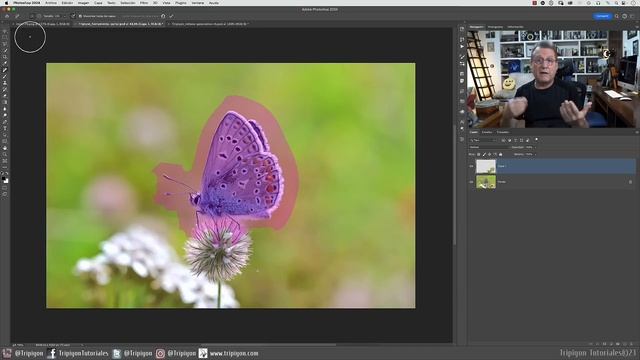
Task: Select the Move tool
Action: pyautogui.click(x=5, y=32)
